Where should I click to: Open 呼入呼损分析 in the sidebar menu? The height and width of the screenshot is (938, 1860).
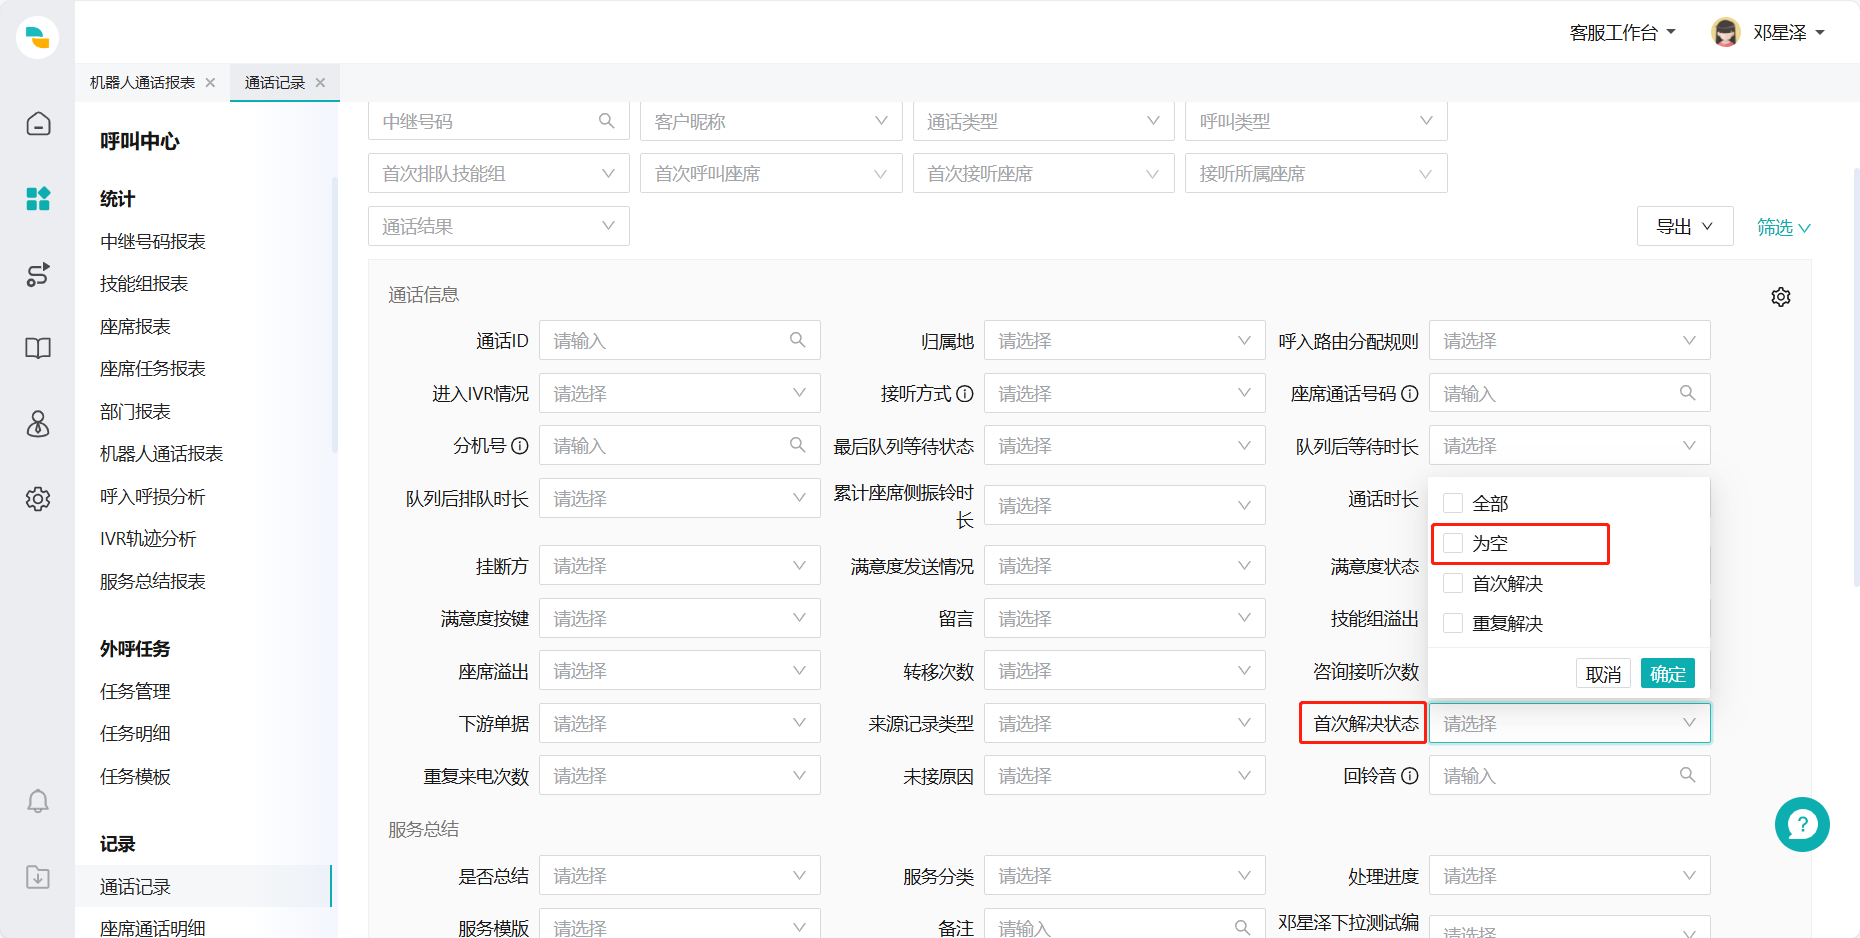tap(152, 497)
